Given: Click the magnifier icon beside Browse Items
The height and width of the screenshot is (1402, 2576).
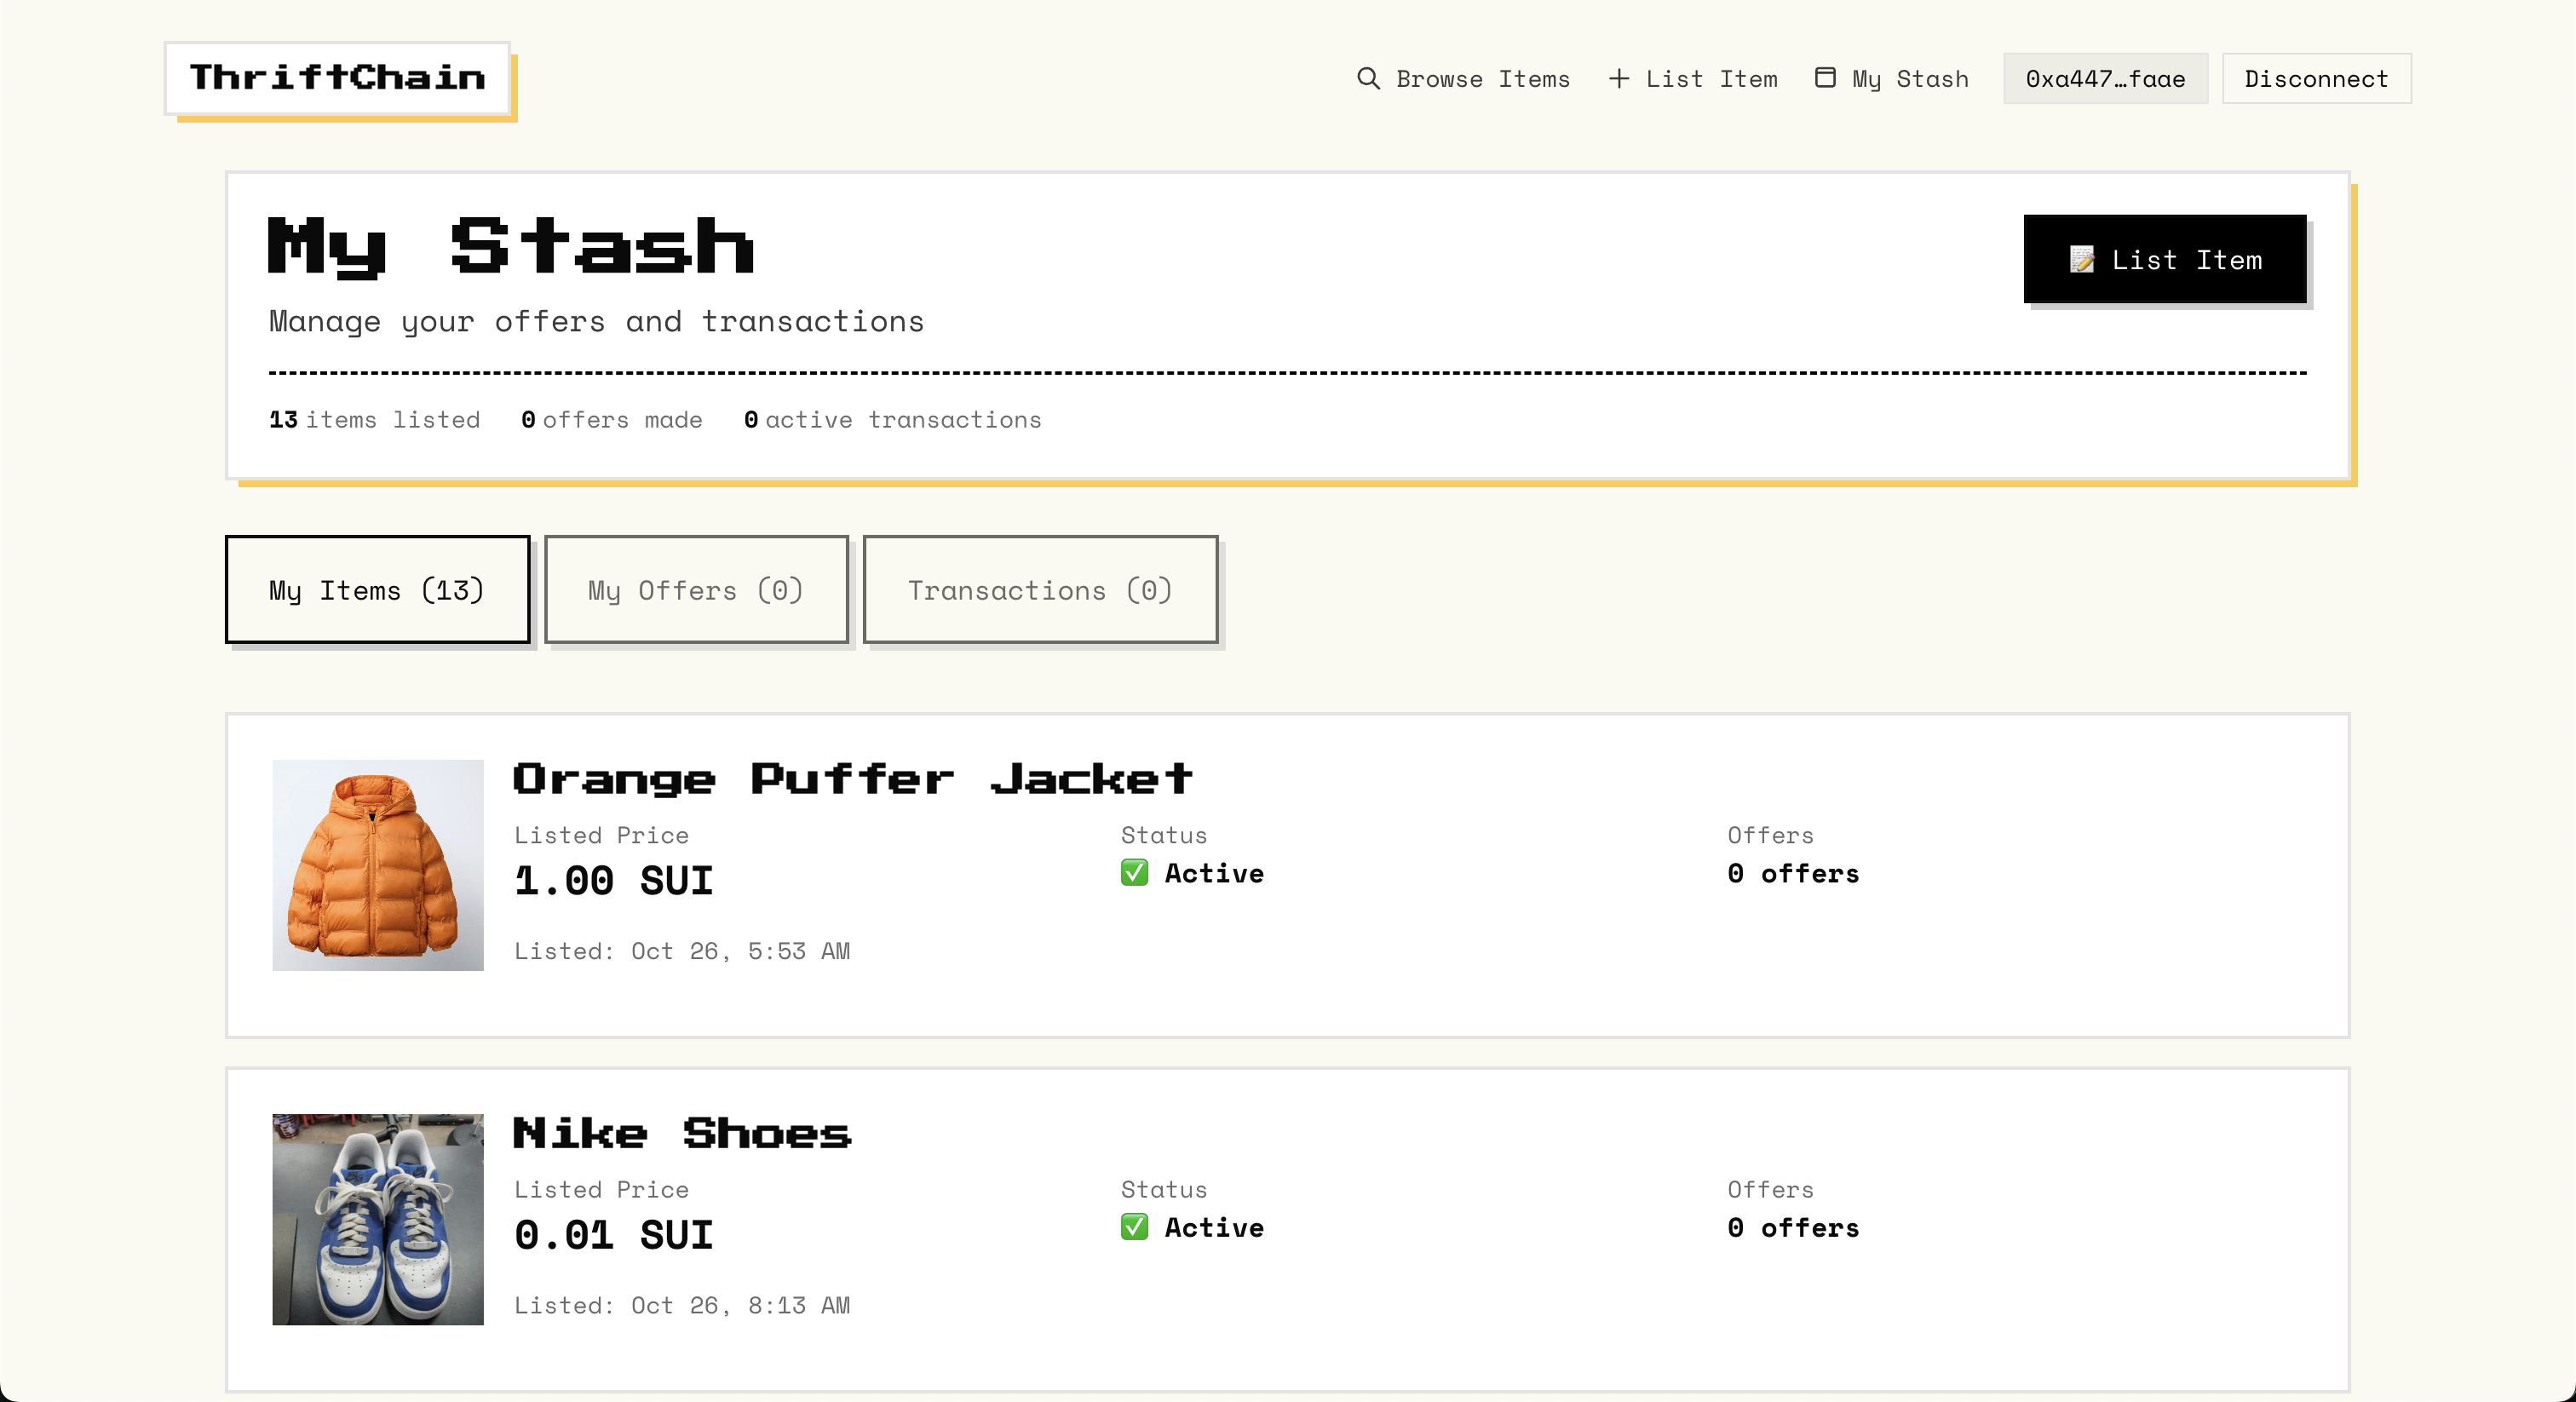Looking at the screenshot, I should click(x=1367, y=78).
